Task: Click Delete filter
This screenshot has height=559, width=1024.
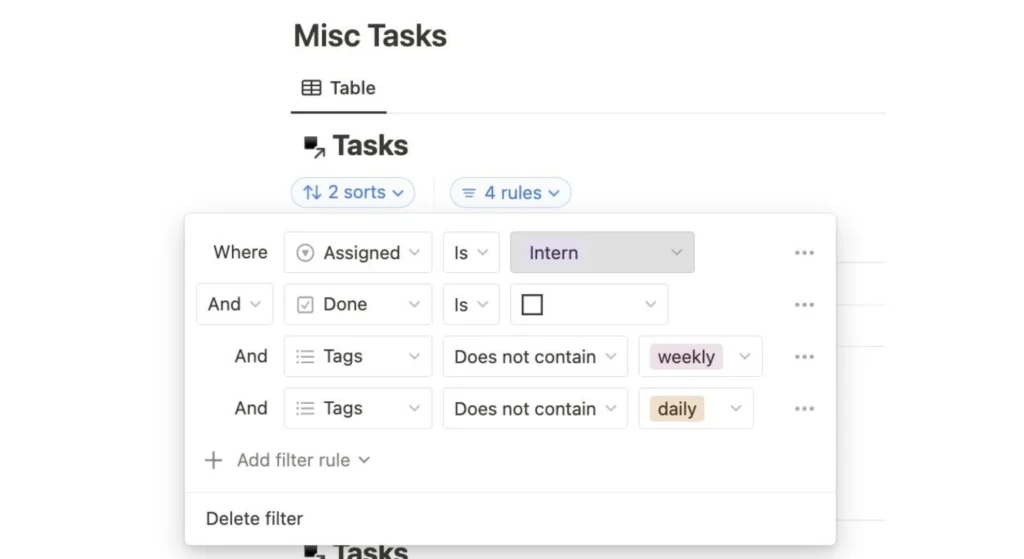Action: pos(254,519)
